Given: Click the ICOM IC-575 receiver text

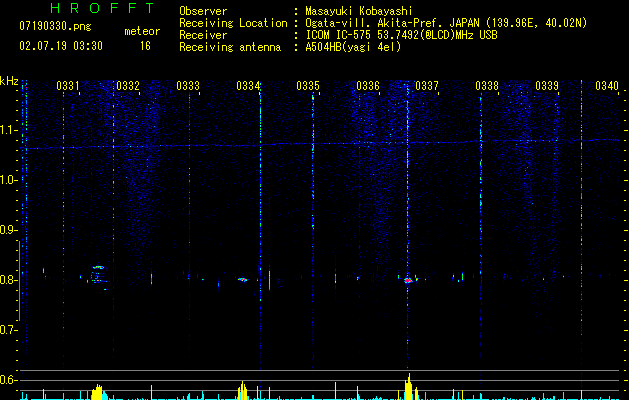Looking at the screenshot, I should (x=401, y=35).
